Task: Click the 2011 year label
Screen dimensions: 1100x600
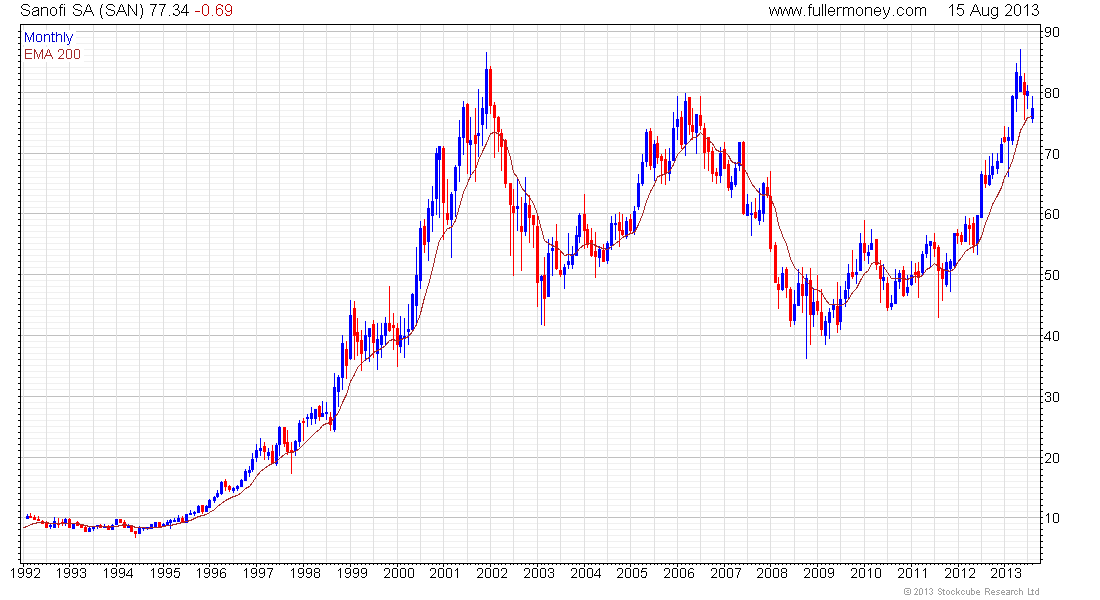Action: tap(912, 573)
